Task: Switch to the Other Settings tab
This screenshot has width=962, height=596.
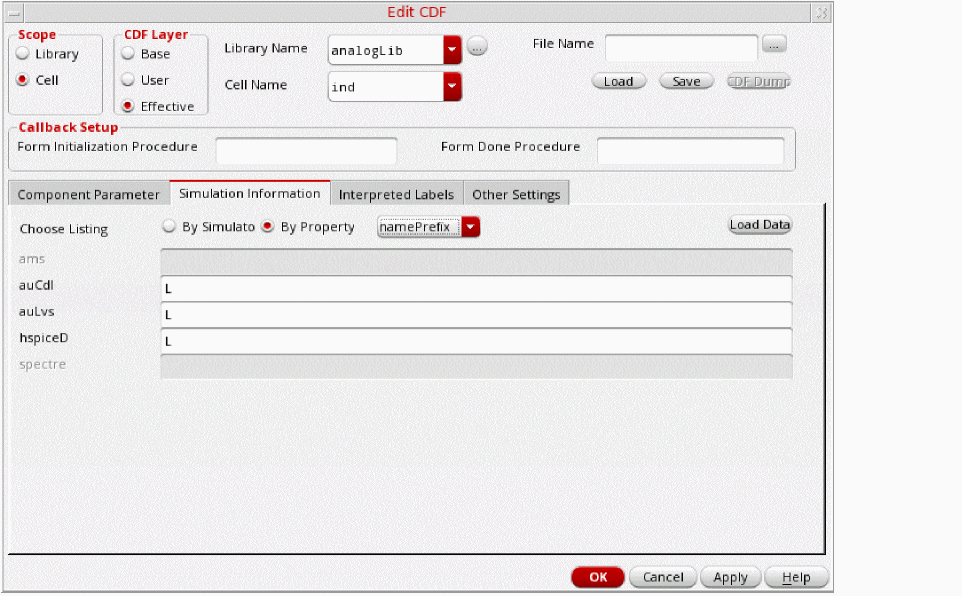Action: click(x=516, y=194)
